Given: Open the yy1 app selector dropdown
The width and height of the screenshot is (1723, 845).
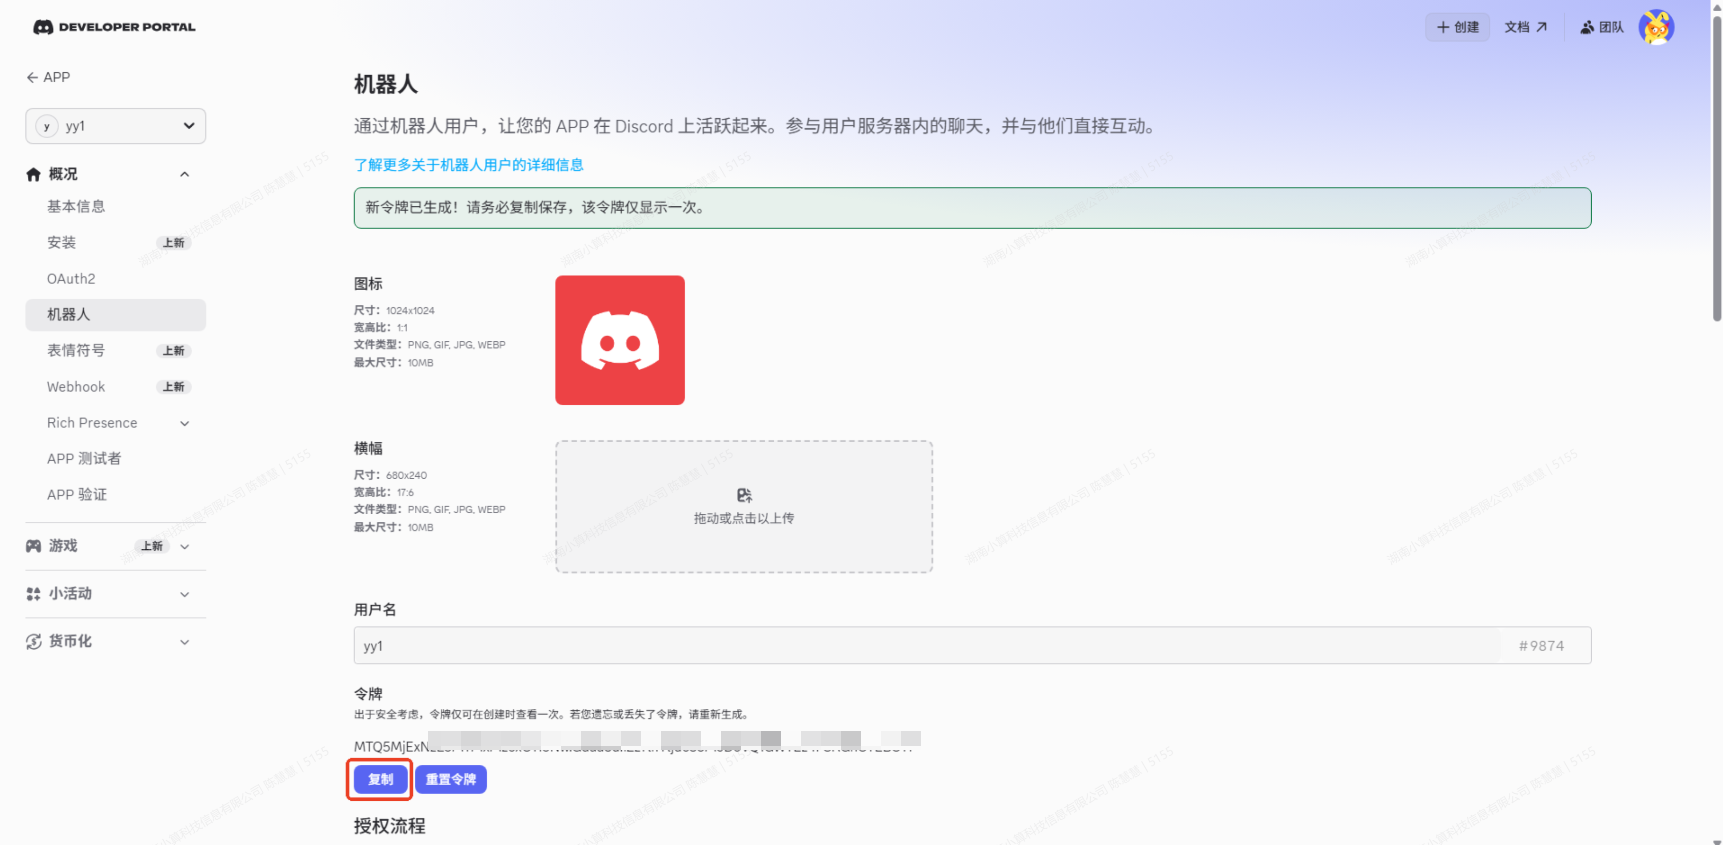Looking at the screenshot, I should [x=116, y=126].
